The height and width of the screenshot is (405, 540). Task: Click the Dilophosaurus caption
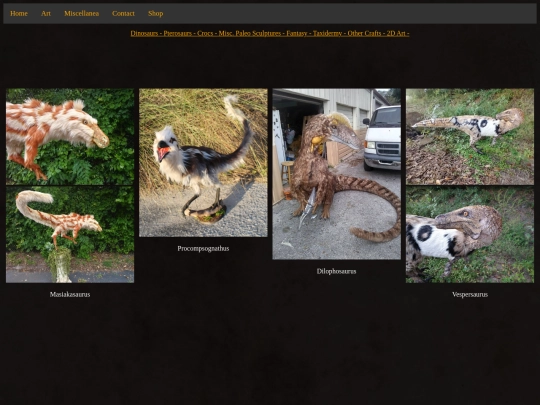336,271
